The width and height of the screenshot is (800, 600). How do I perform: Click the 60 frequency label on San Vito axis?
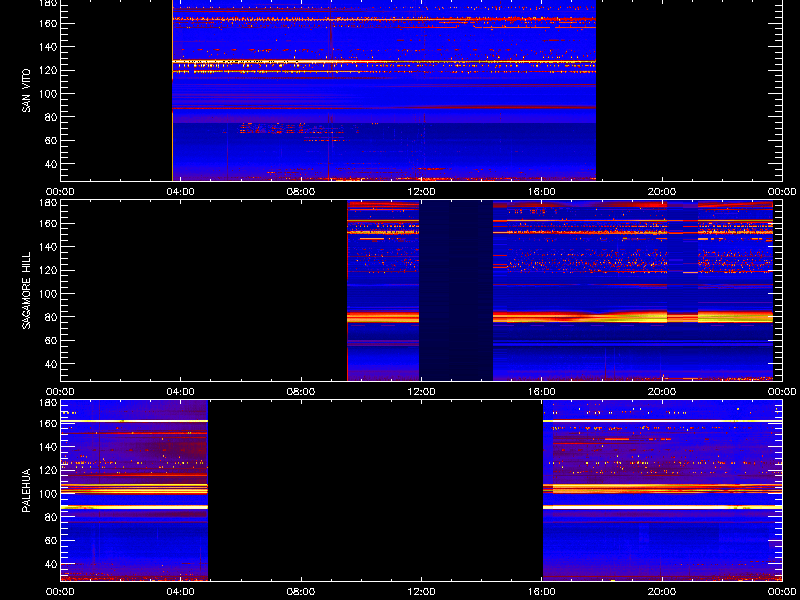coord(51,140)
